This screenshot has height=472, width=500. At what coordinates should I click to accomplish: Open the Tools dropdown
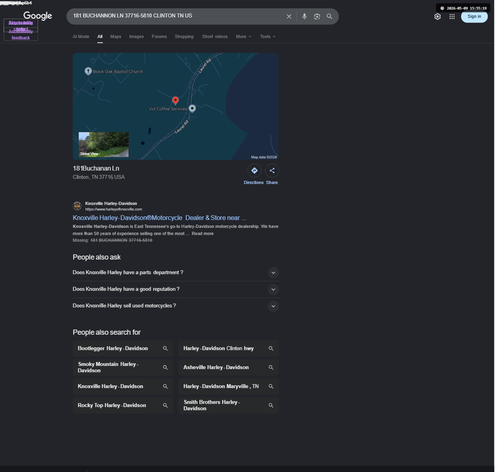pos(268,37)
